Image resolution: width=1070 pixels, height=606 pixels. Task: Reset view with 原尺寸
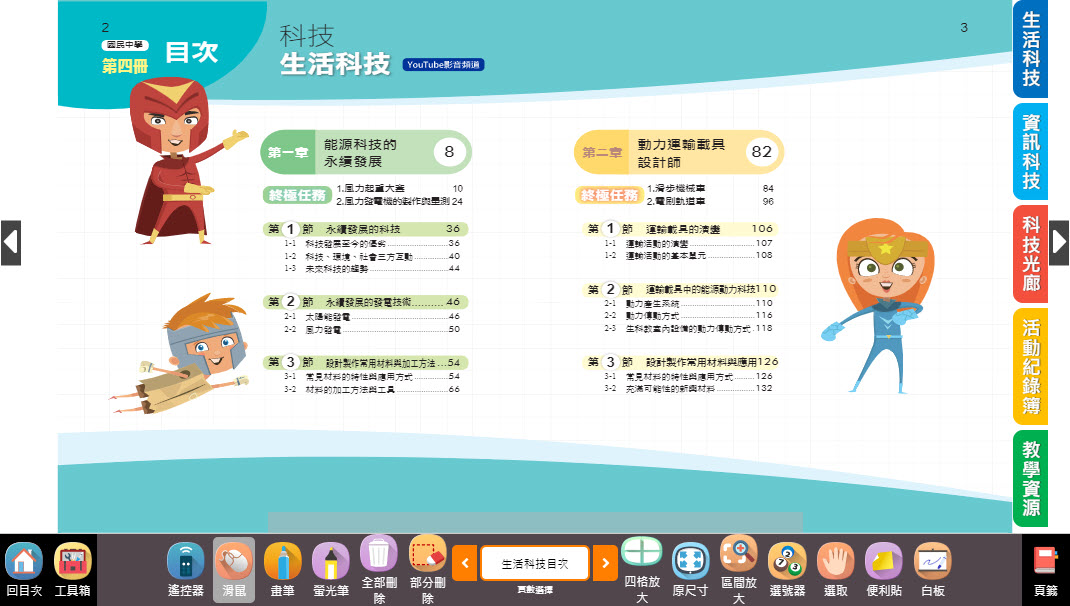point(691,570)
